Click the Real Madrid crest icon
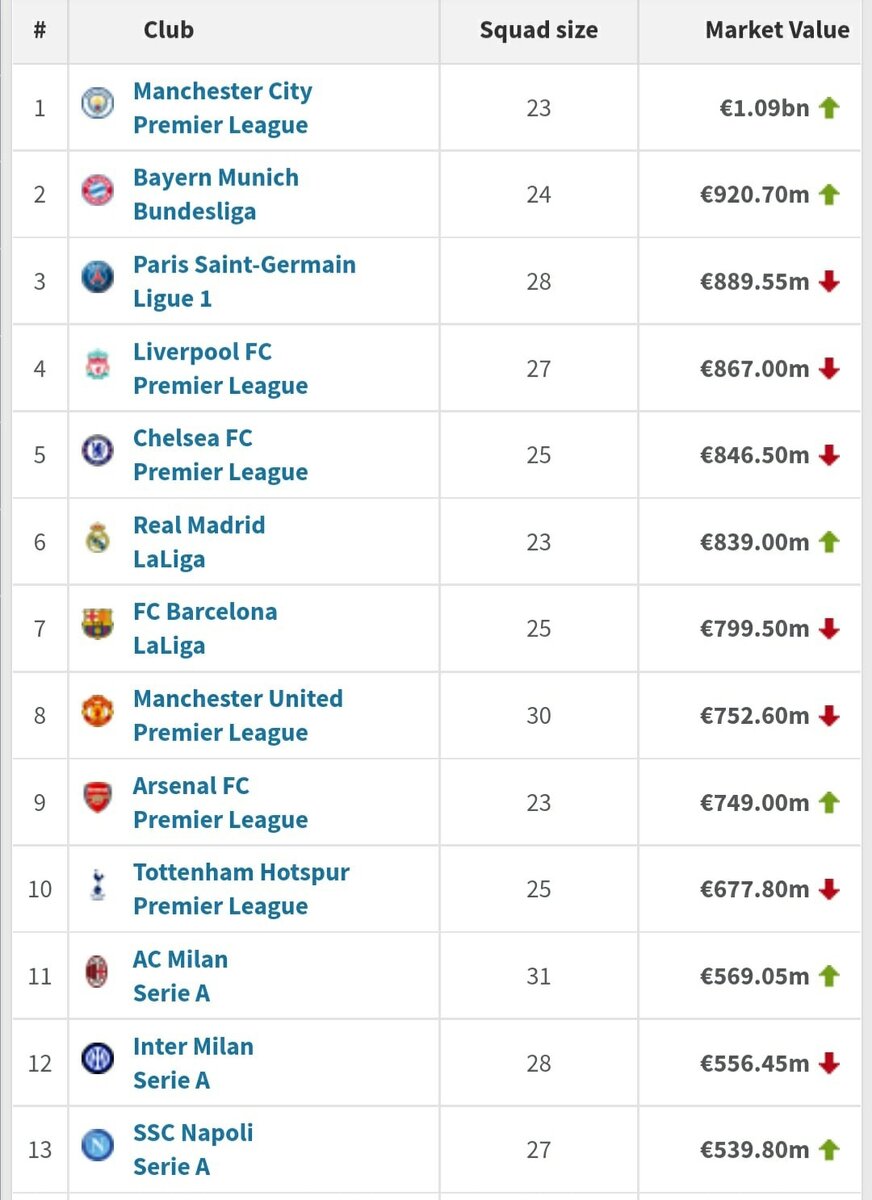Viewport: 872px width, 1200px height. click(x=97, y=538)
